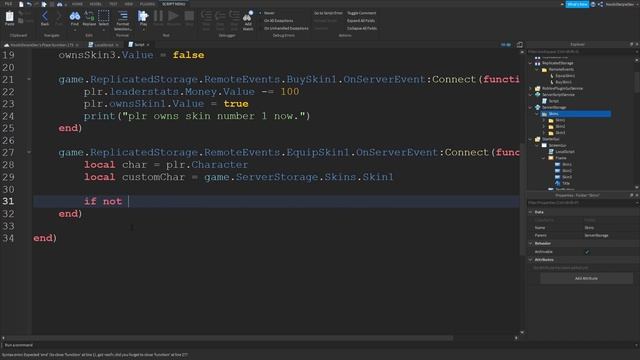Click the Explorer panel vertical scrollbar
640x360 pixels.
pos(637,82)
